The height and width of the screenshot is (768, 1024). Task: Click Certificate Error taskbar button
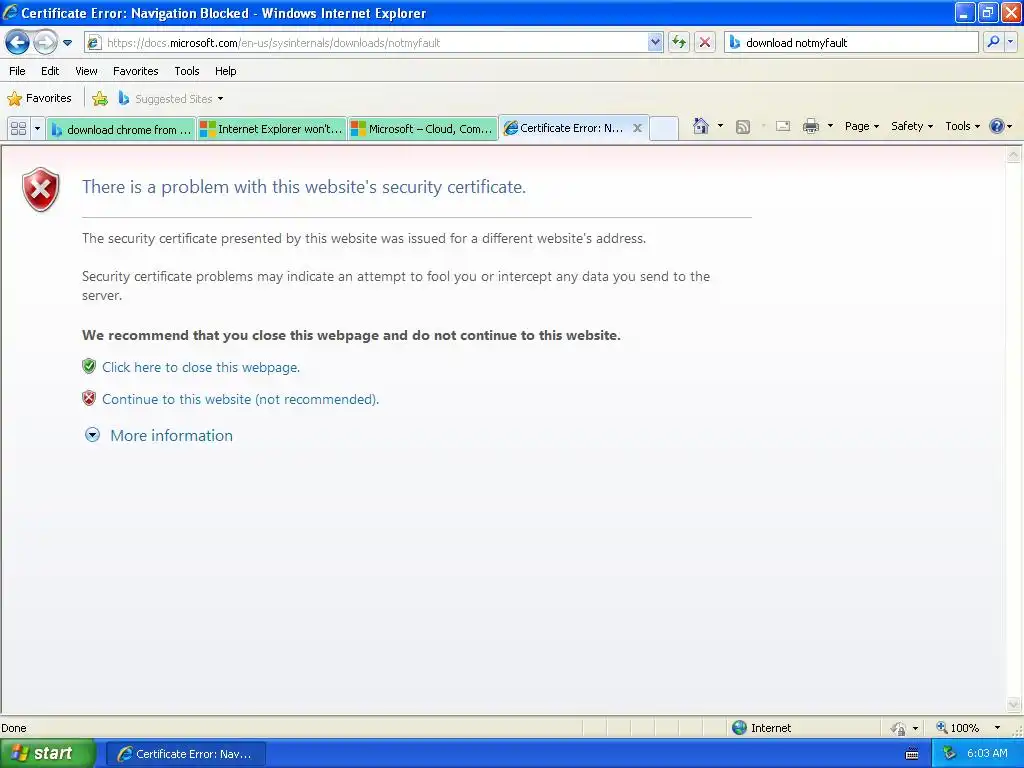185,754
